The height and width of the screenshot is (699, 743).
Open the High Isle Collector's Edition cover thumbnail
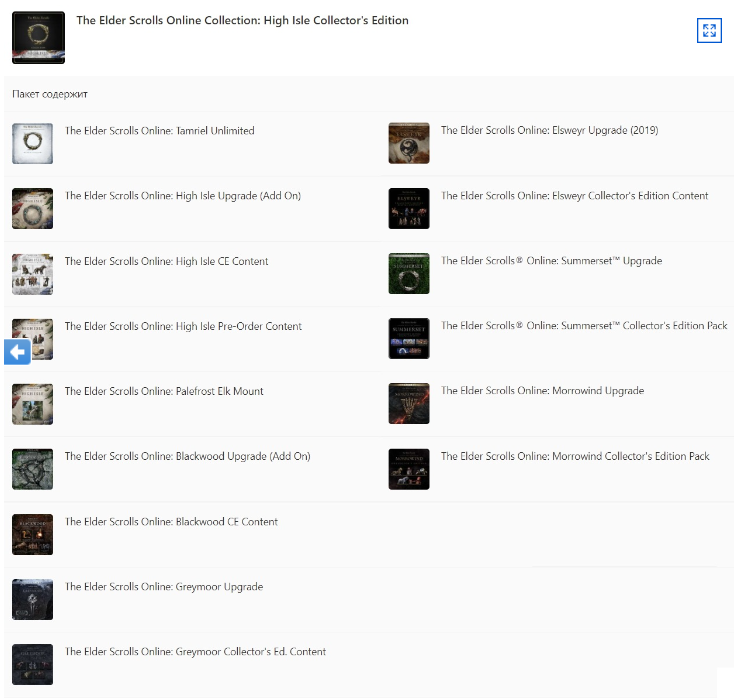[x=38, y=37]
